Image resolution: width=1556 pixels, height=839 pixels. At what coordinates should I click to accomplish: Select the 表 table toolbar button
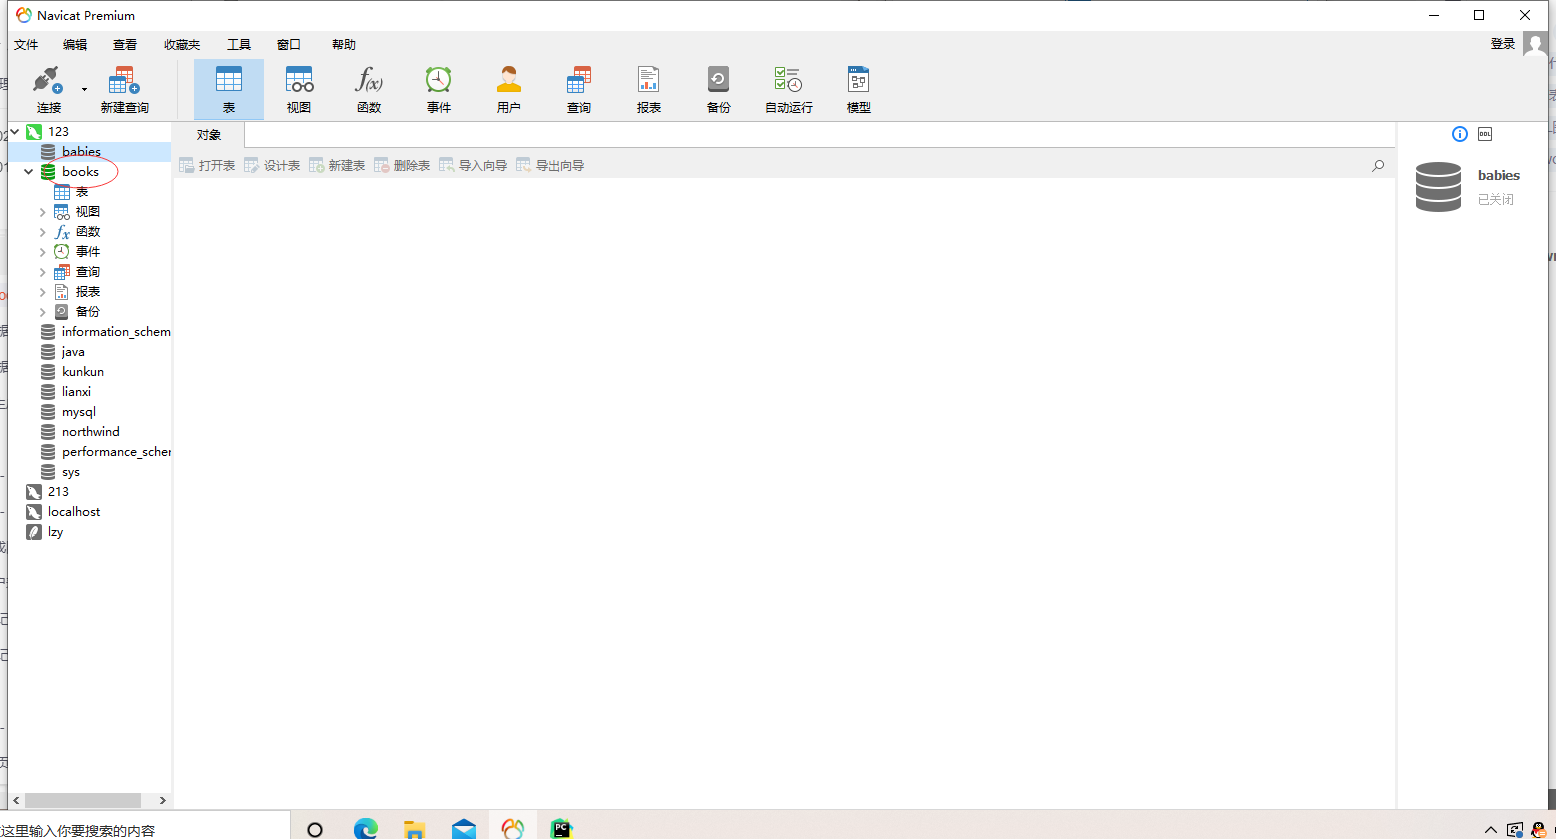click(229, 90)
